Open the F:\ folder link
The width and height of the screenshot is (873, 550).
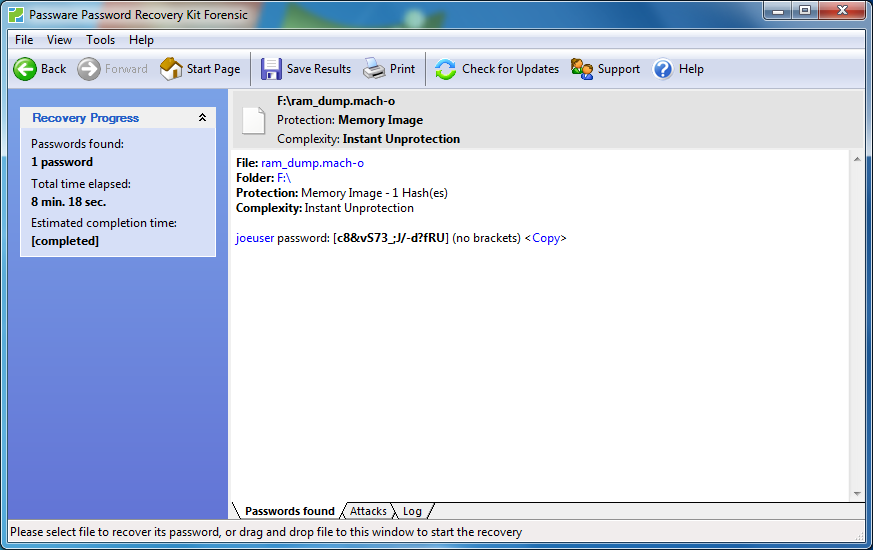[283, 178]
